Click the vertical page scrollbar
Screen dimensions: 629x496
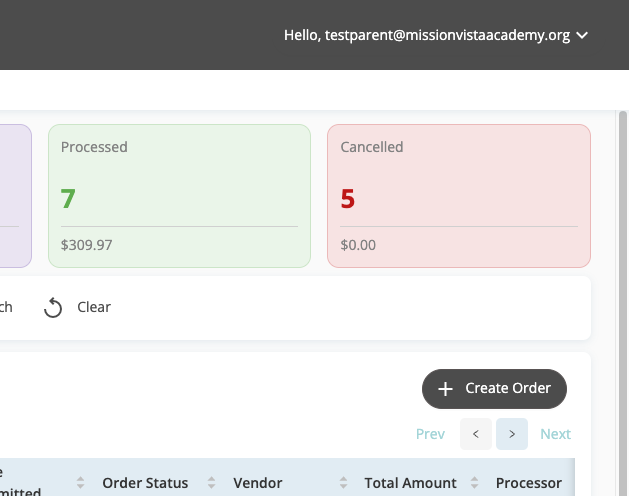click(x=623, y=303)
